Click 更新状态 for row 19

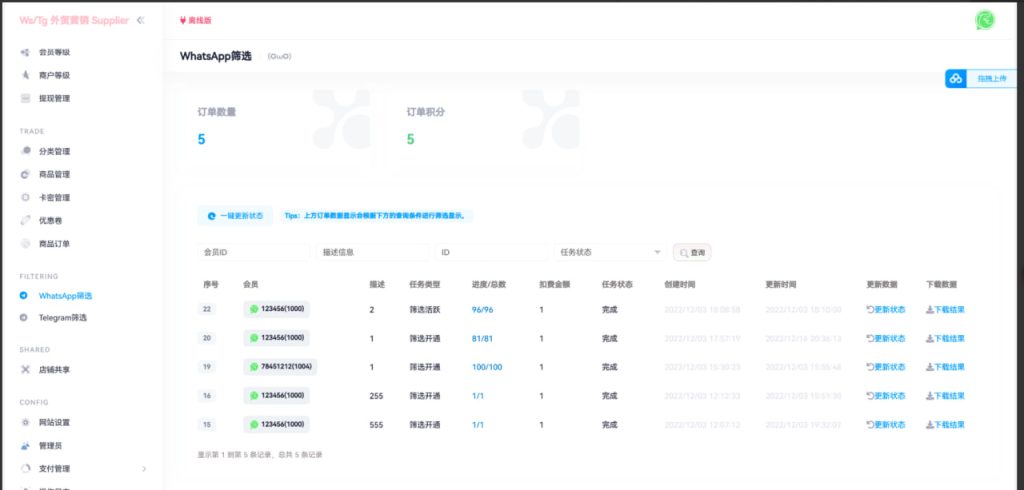click(886, 367)
